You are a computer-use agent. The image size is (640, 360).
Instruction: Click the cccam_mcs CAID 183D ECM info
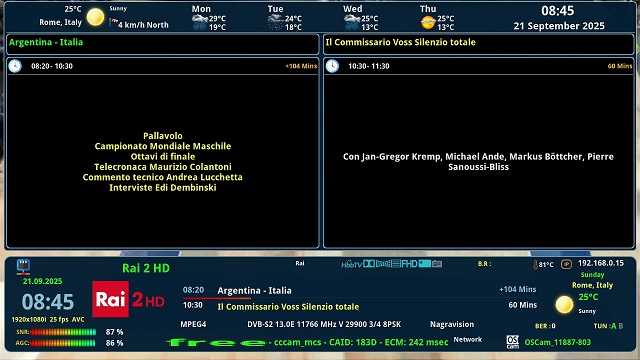(x=361, y=342)
